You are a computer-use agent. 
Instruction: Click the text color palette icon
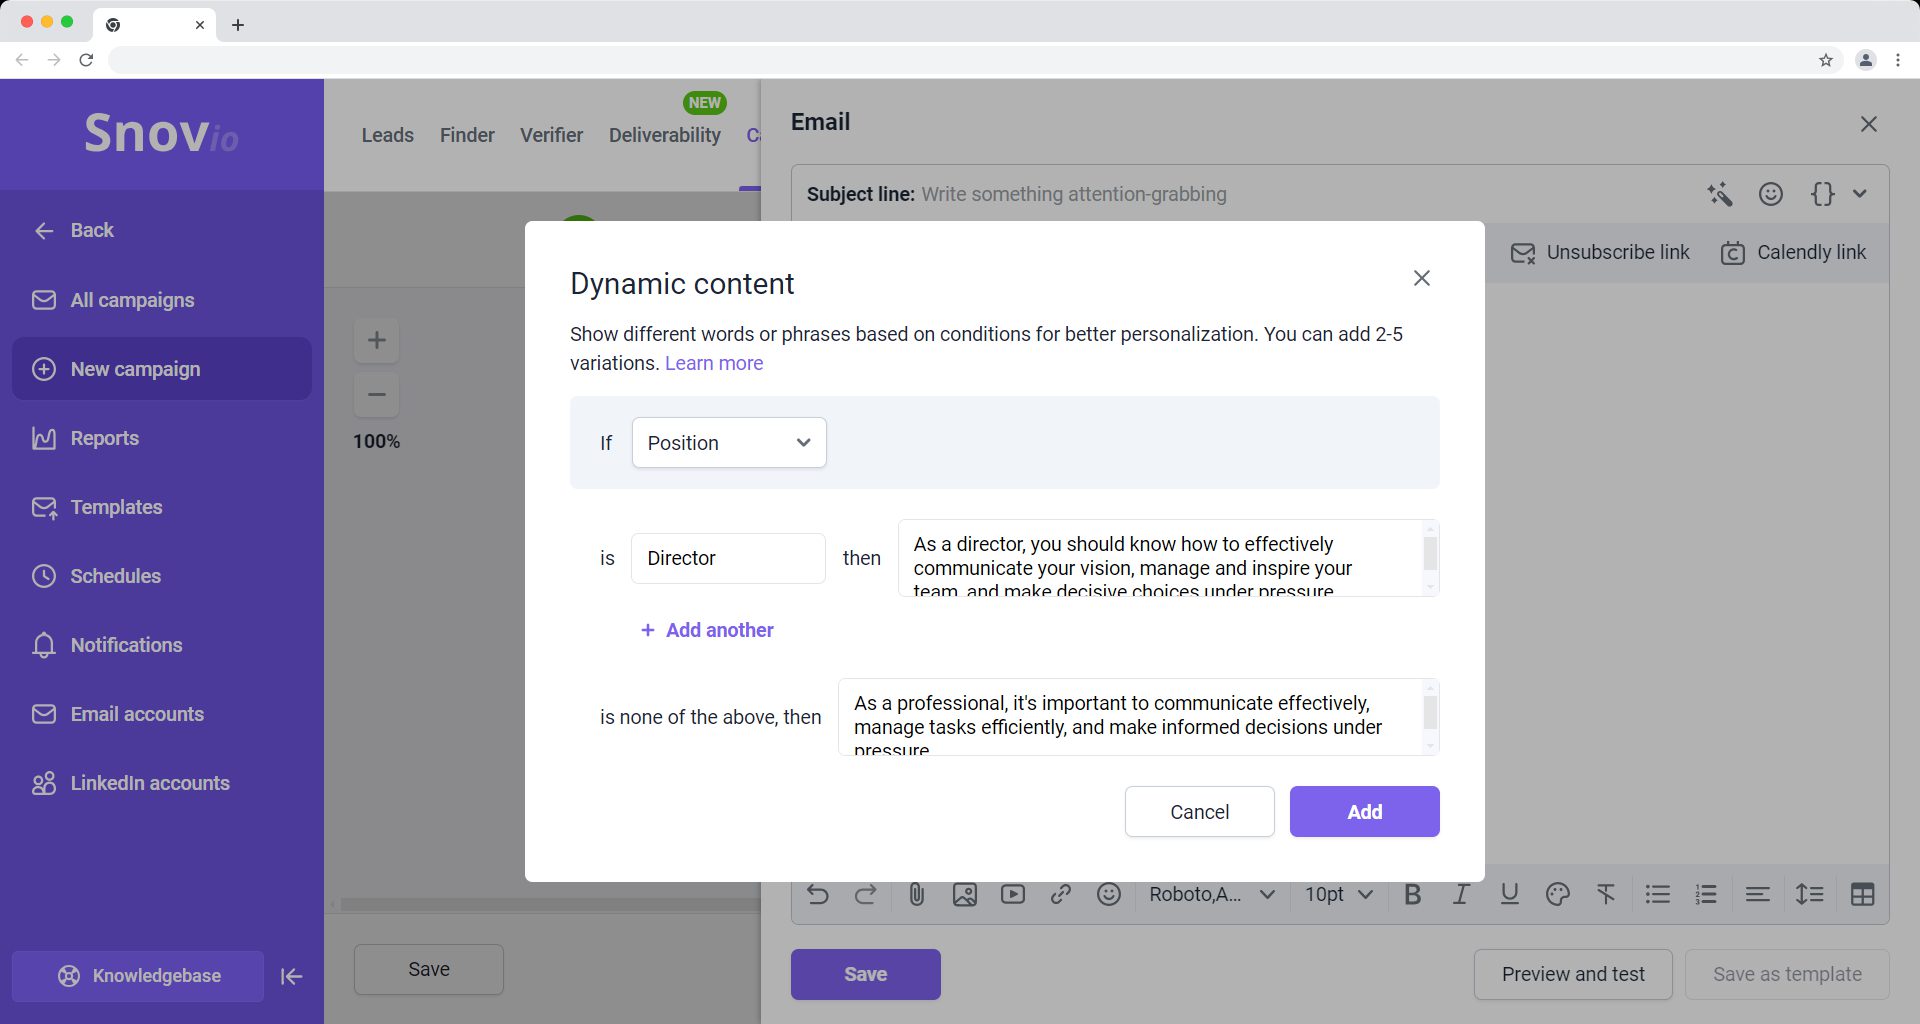(1557, 894)
